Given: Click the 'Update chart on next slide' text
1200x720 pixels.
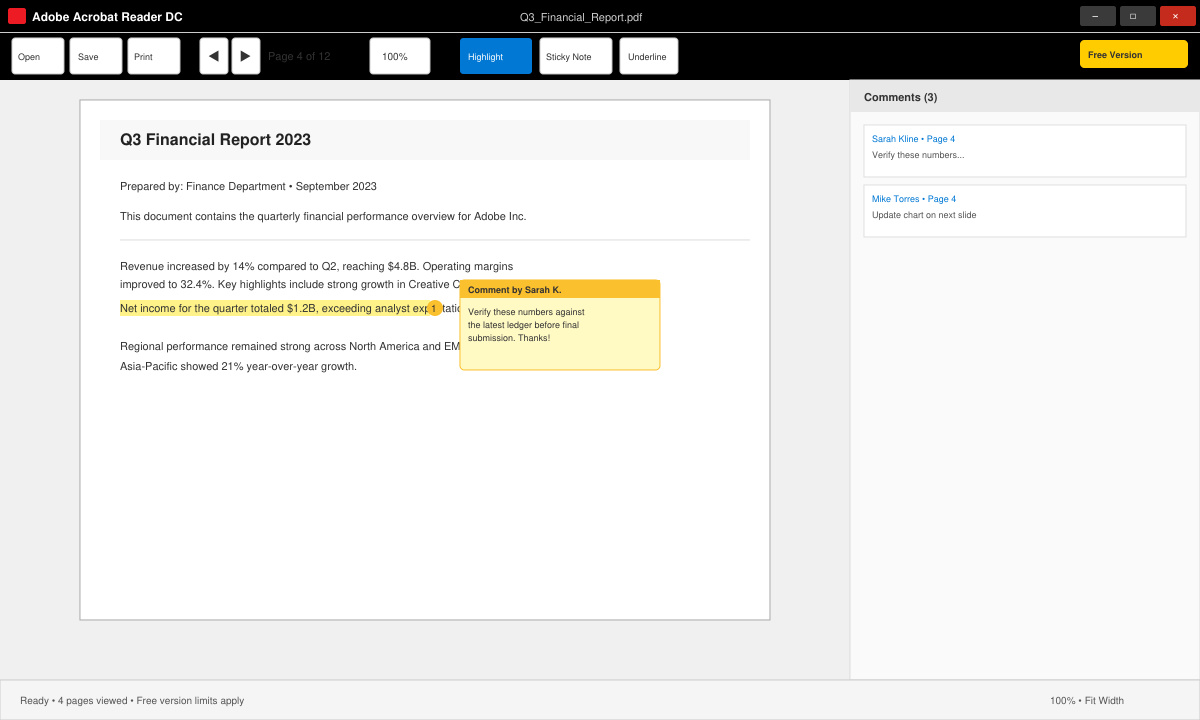Looking at the screenshot, I should tap(924, 215).
